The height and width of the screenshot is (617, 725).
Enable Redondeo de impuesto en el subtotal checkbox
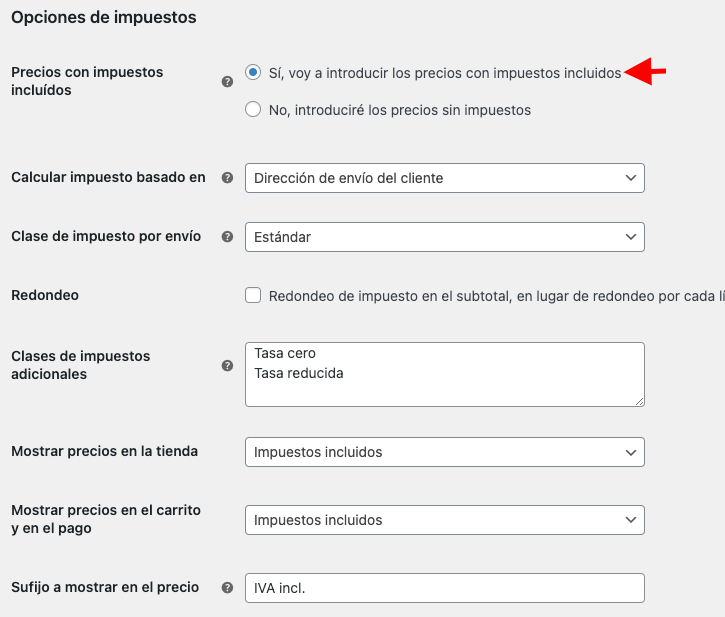[x=253, y=295]
